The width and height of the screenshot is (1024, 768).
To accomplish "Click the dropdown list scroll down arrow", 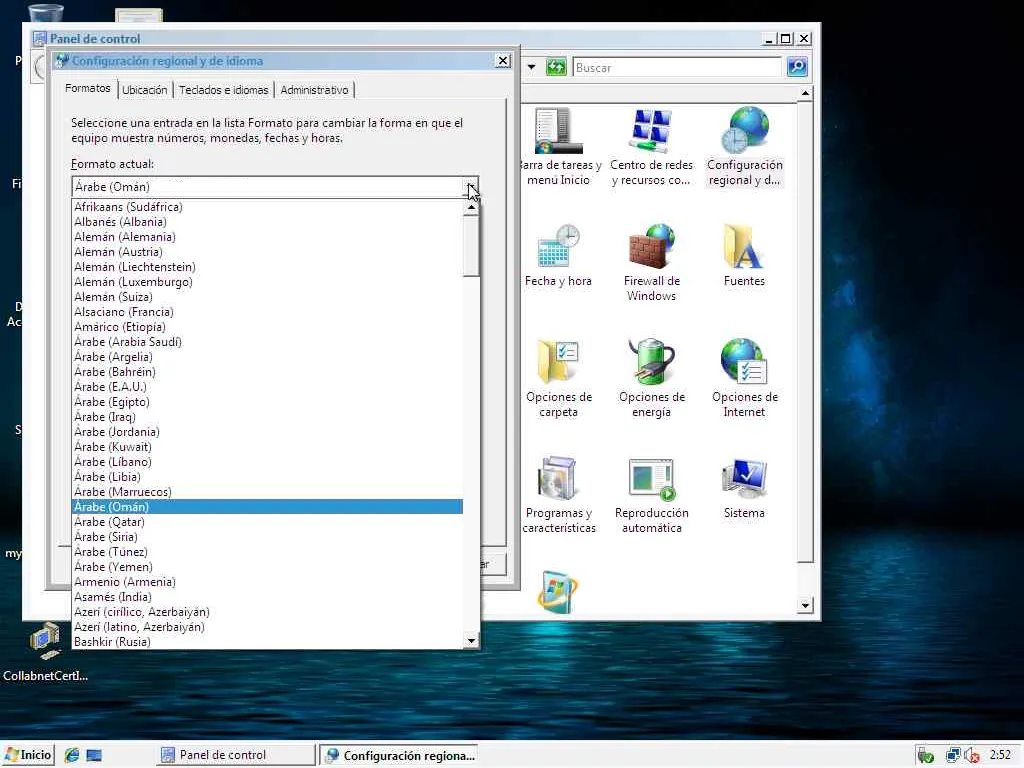I will (471, 641).
